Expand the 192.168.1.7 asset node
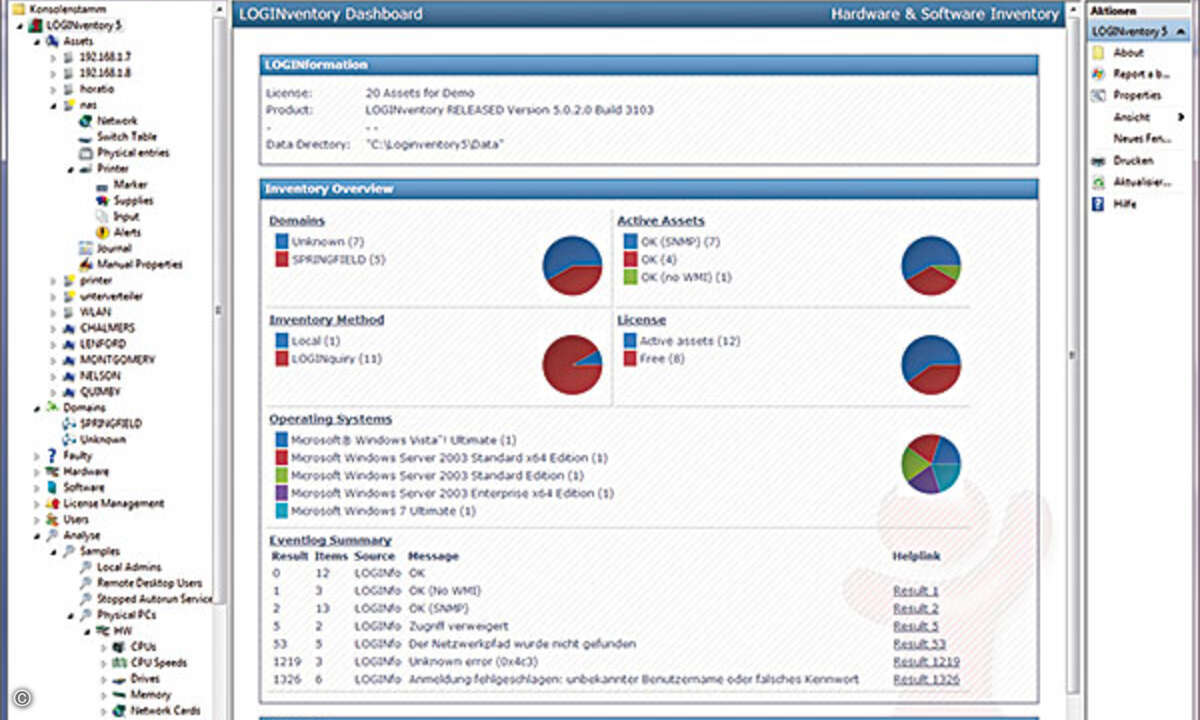The image size is (1200, 720). (x=53, y=58)
